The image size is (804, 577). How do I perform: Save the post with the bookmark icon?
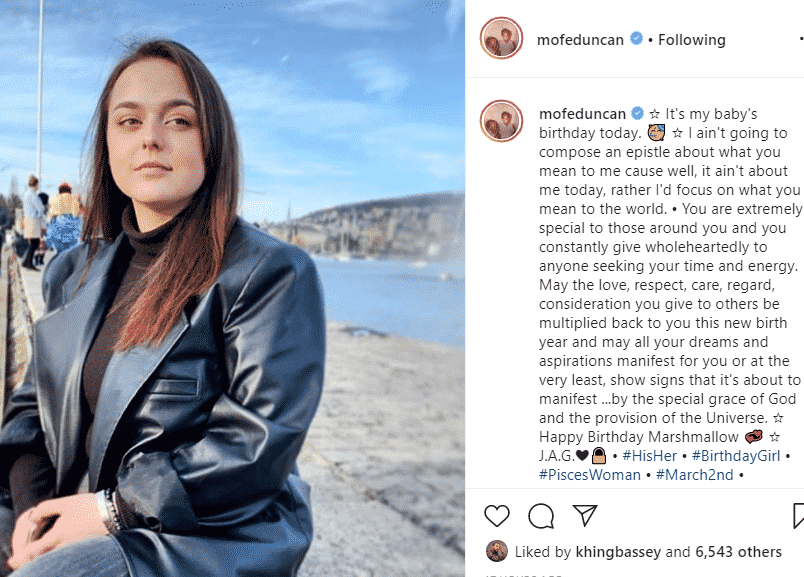[x=798, y=515]
